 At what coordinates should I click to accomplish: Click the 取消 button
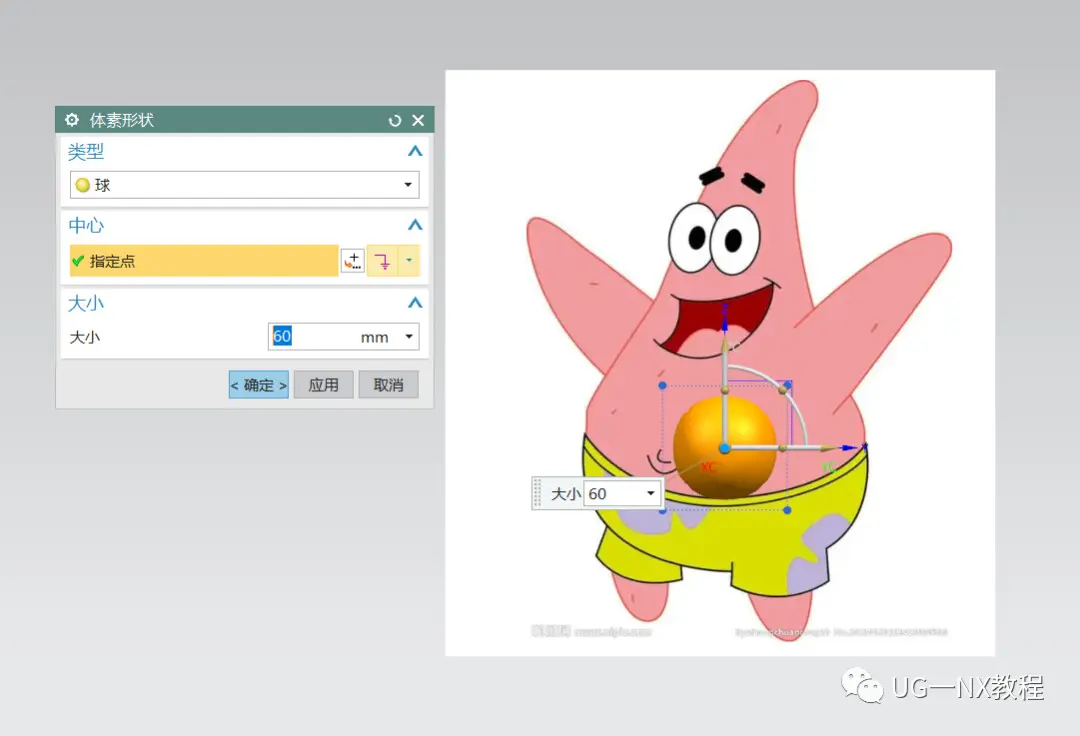point(388,385)
